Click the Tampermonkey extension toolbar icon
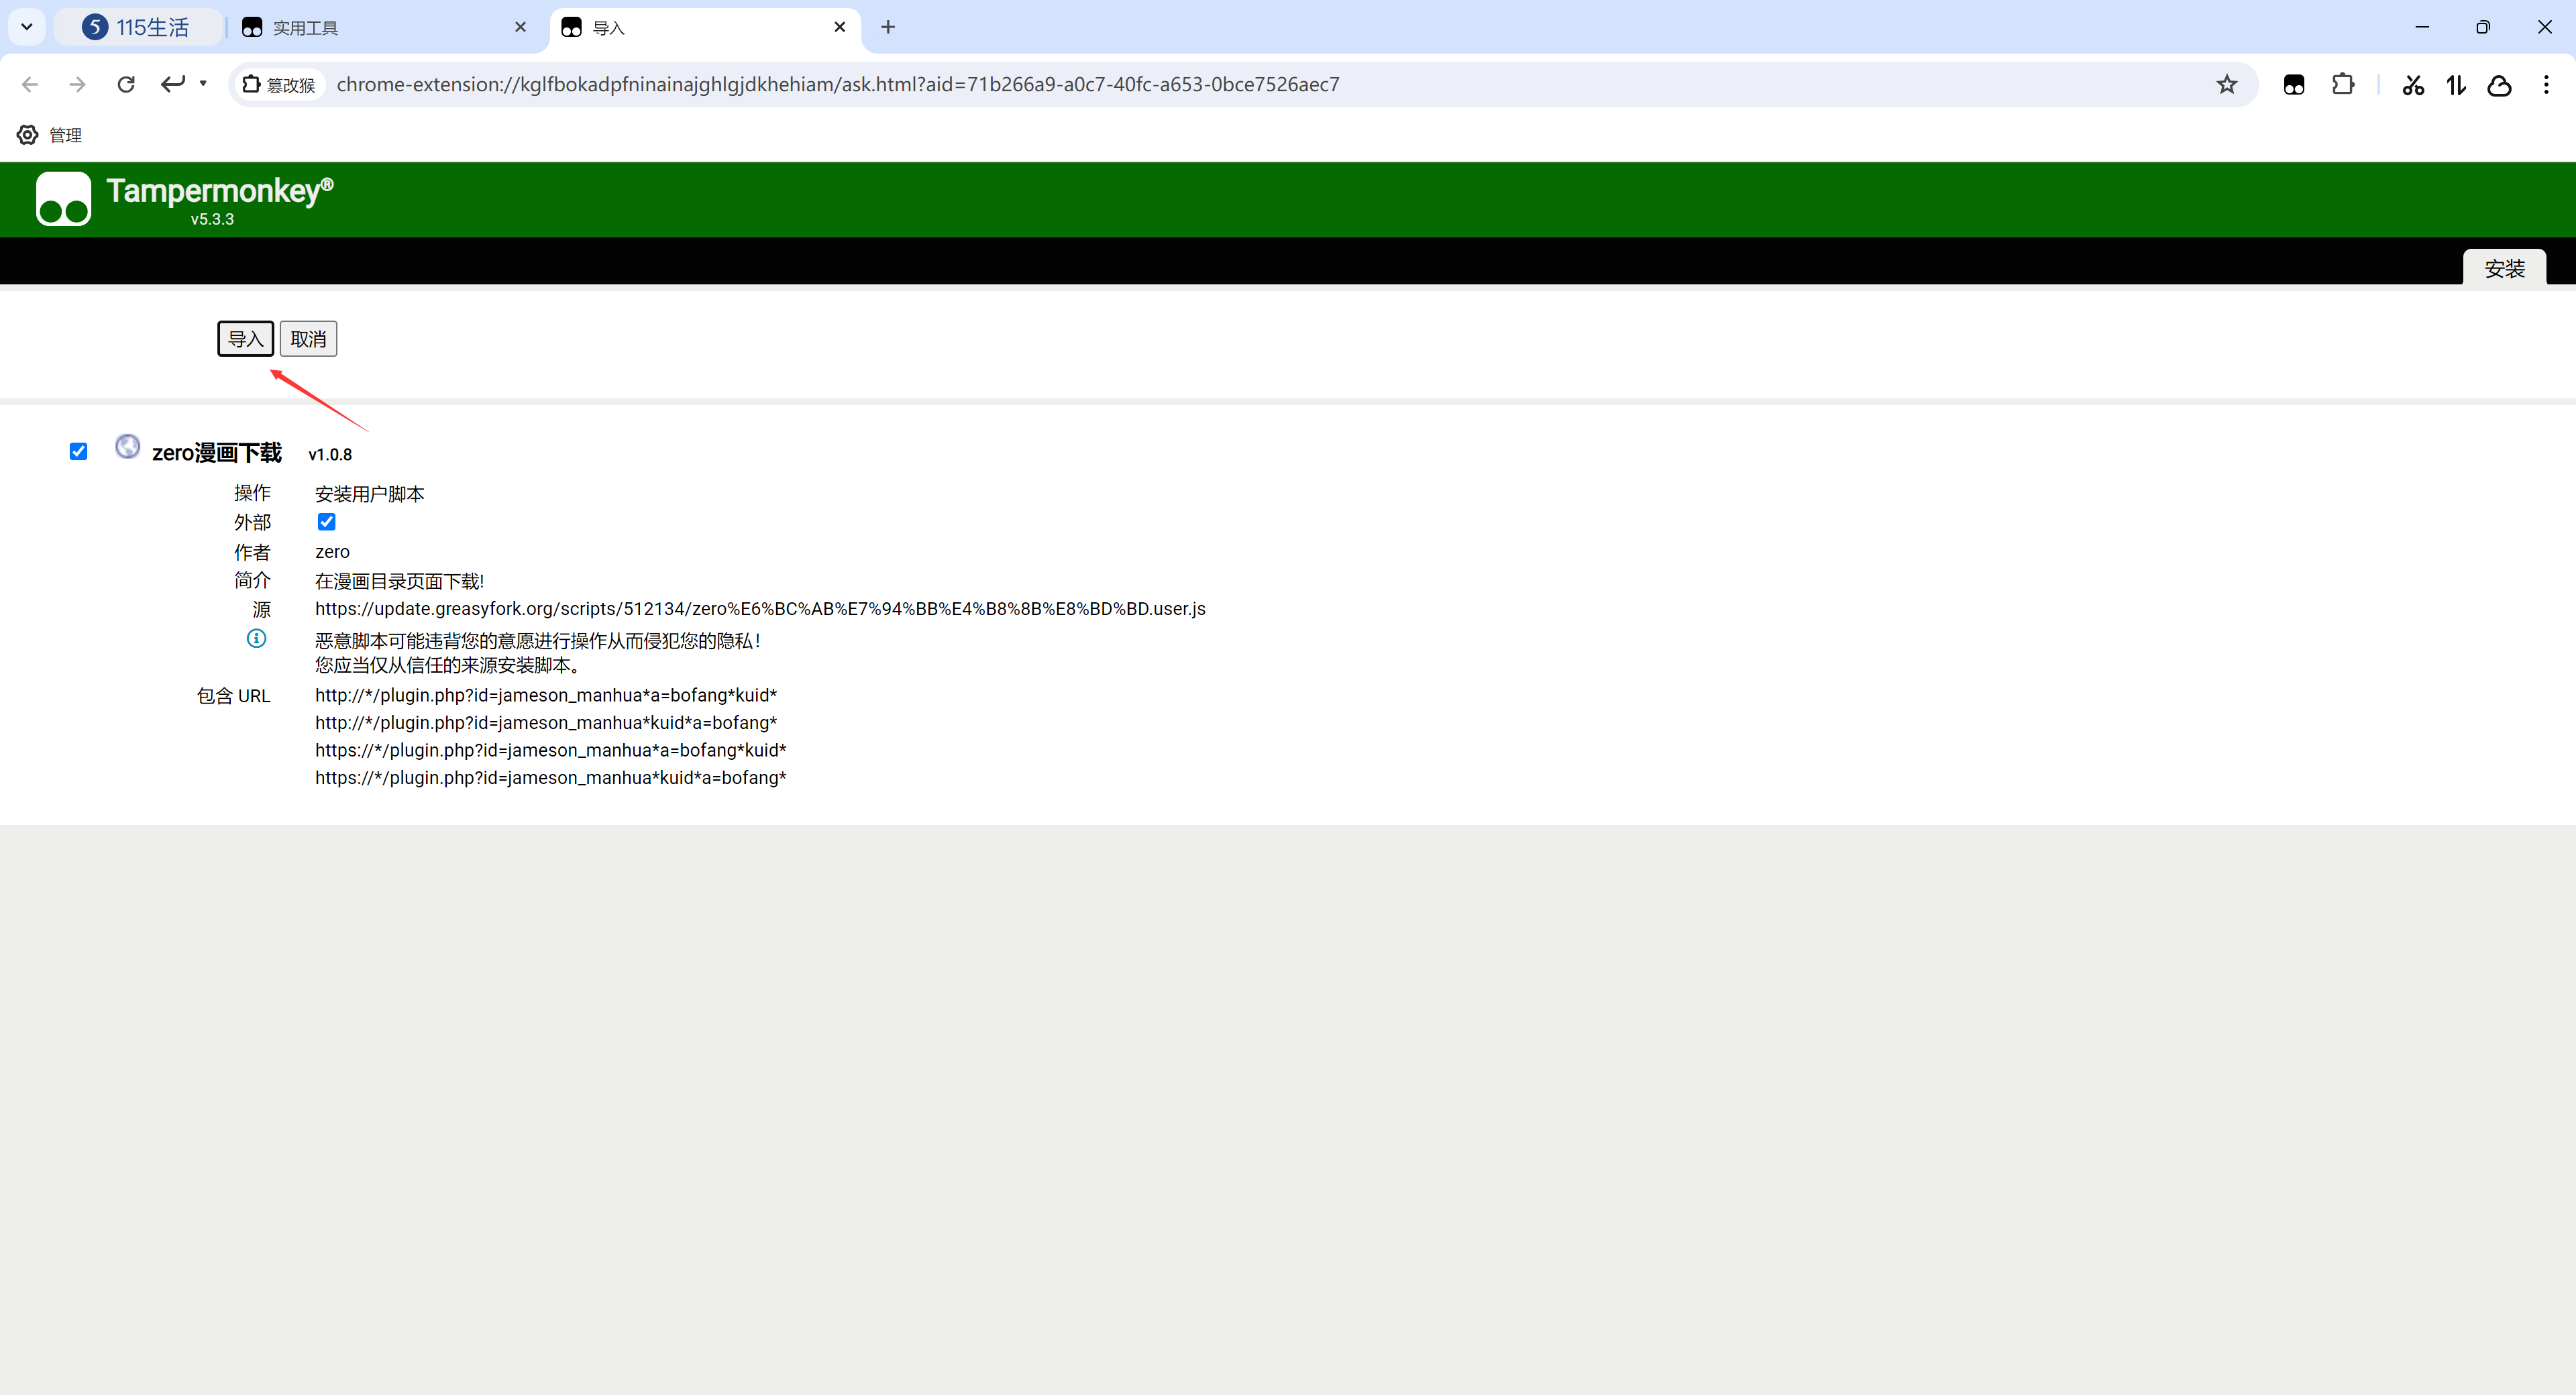 (x=2294, y=85)
